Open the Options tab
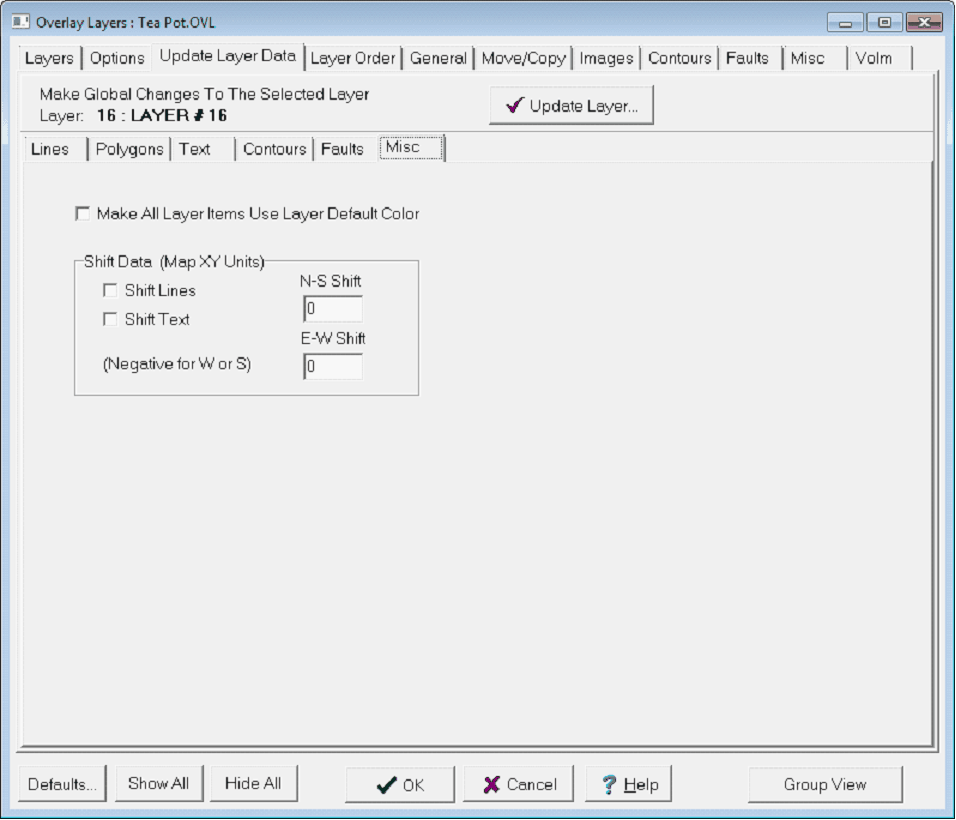 click(117, 58)
